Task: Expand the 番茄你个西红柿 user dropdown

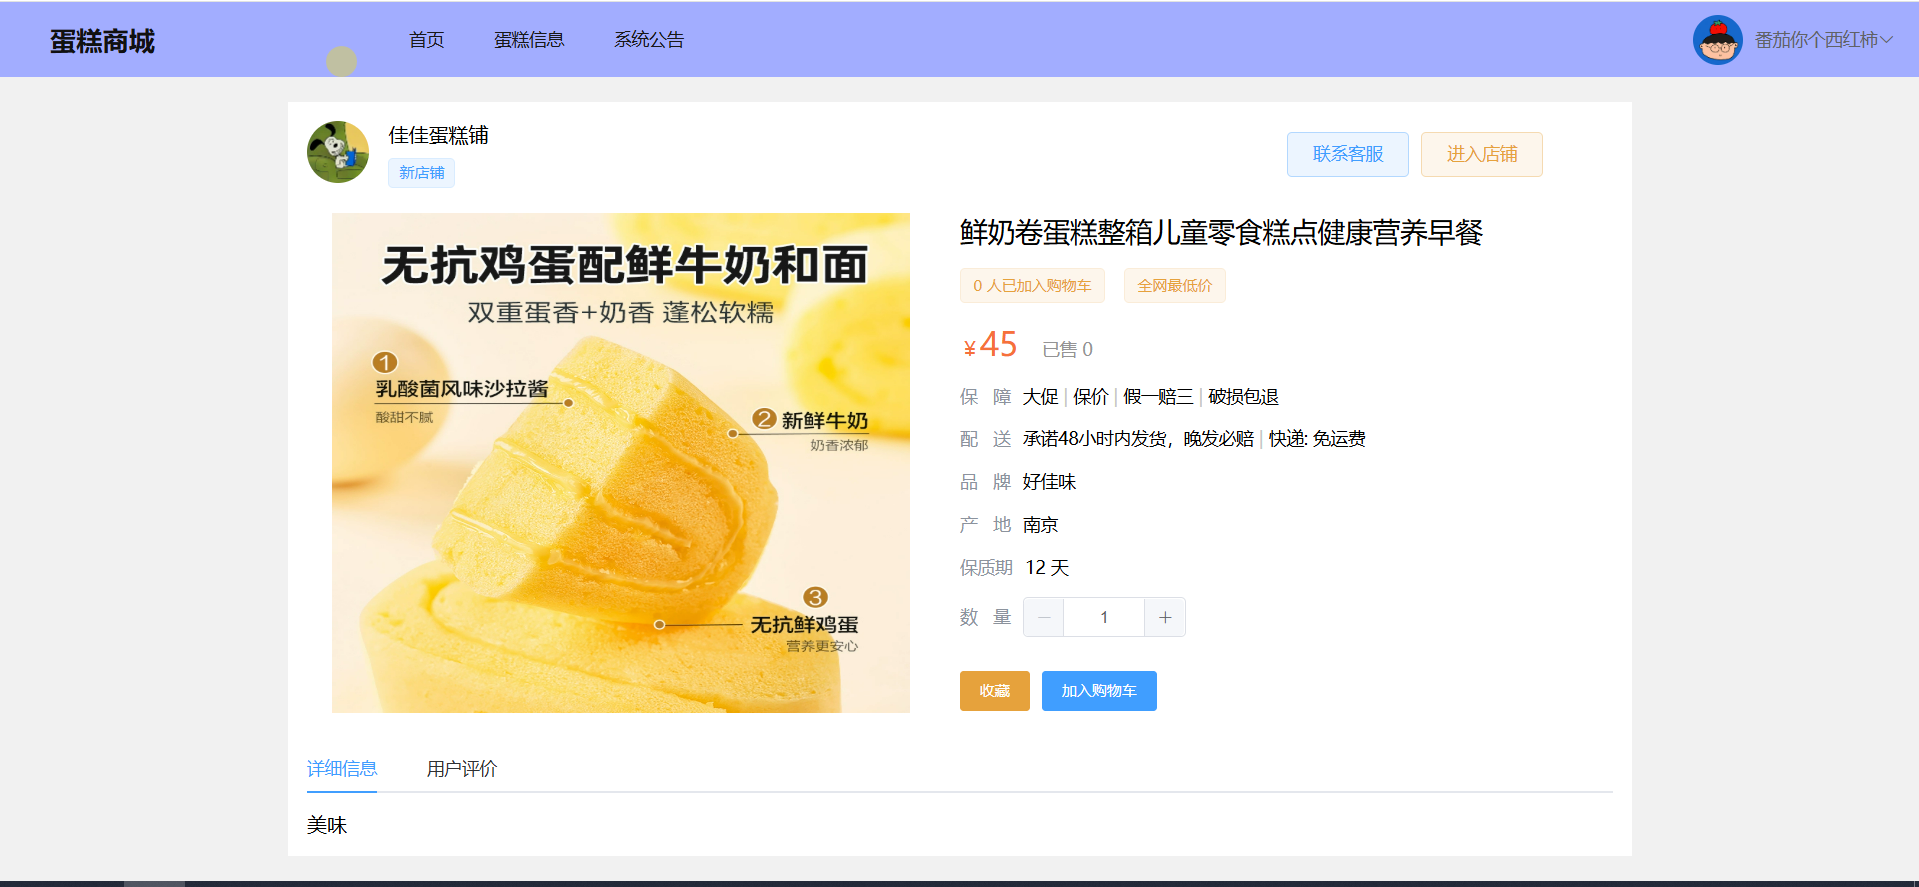Action: (x=1823, y=40)
